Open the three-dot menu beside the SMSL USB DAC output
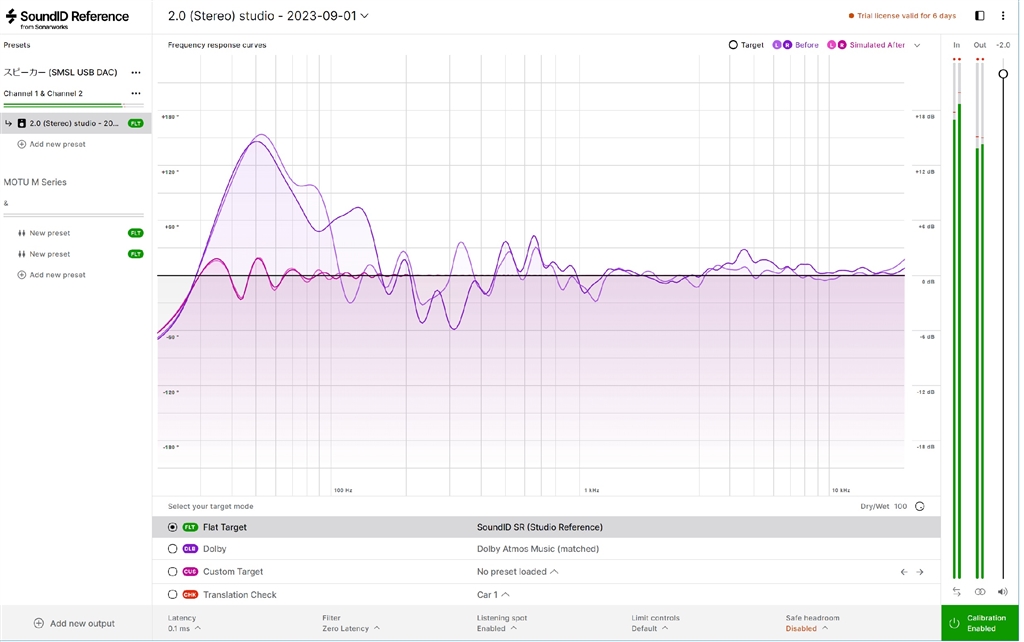Screen dimensions: 1024x642 click(x=136, y=72)
